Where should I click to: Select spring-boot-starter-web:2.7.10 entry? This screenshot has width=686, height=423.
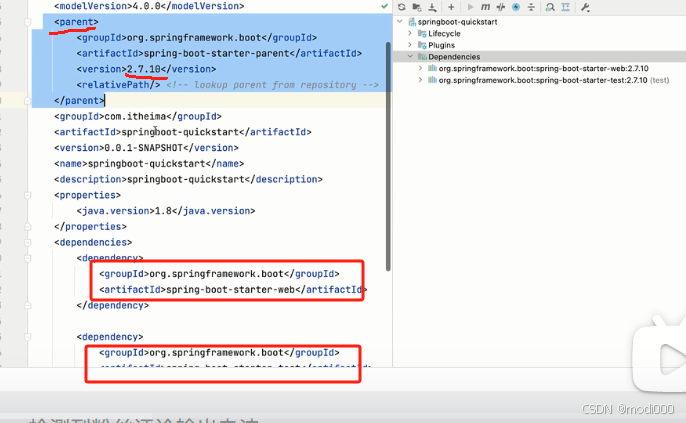point(543,69)
